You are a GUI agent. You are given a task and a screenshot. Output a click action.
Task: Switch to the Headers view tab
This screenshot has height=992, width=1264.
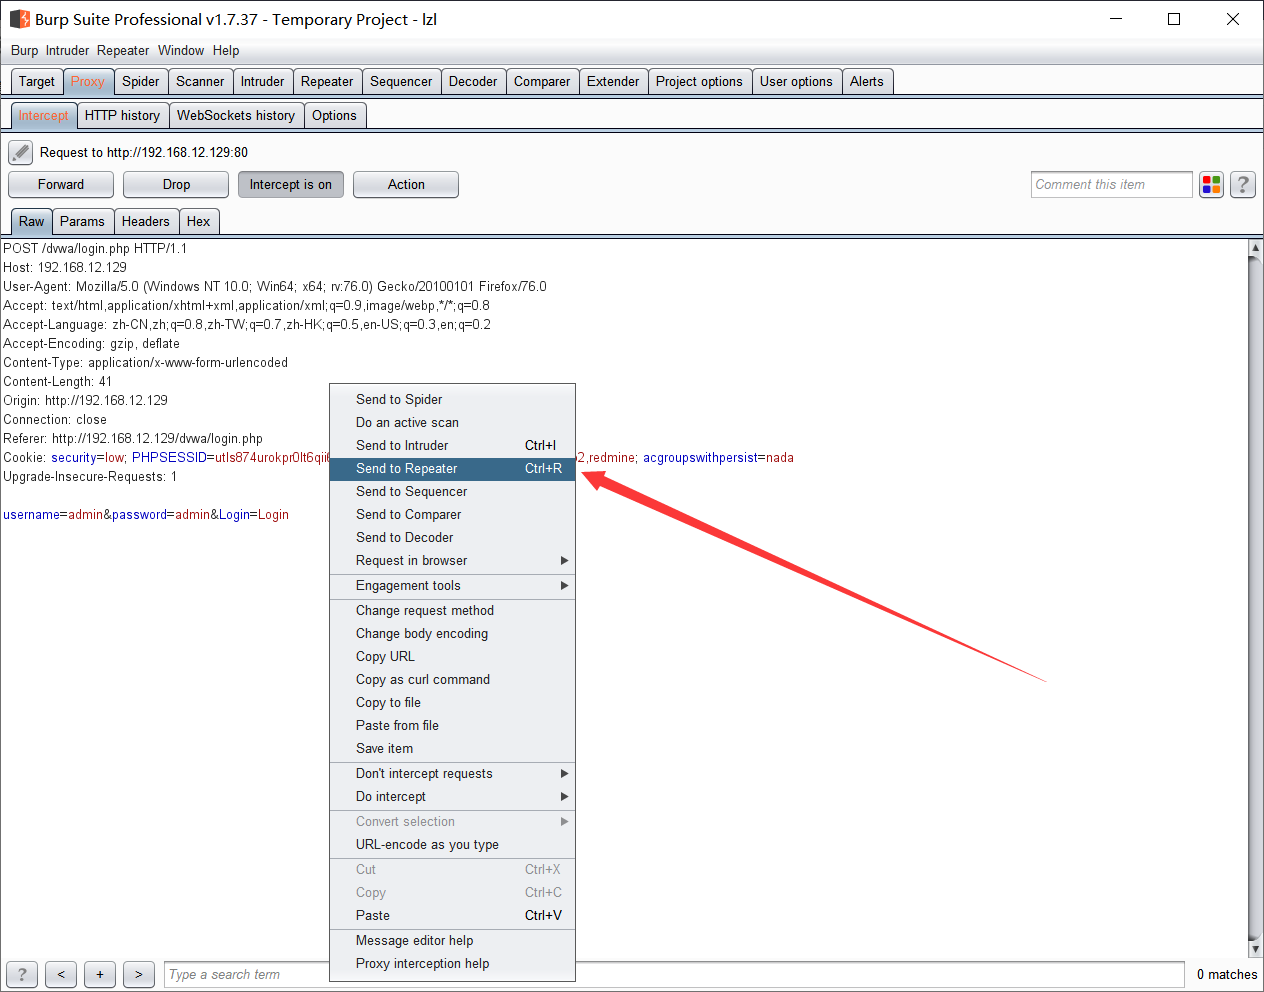[146, 222]
